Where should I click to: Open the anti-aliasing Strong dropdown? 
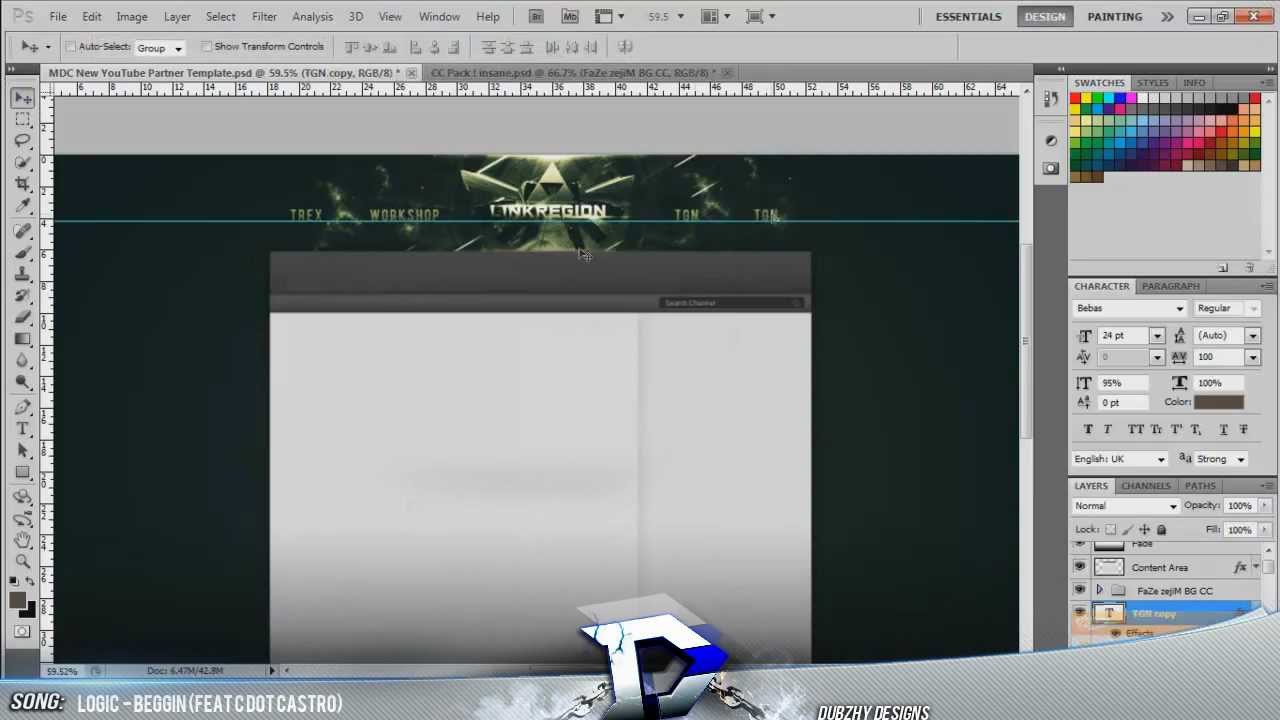tap(1220, 459)
